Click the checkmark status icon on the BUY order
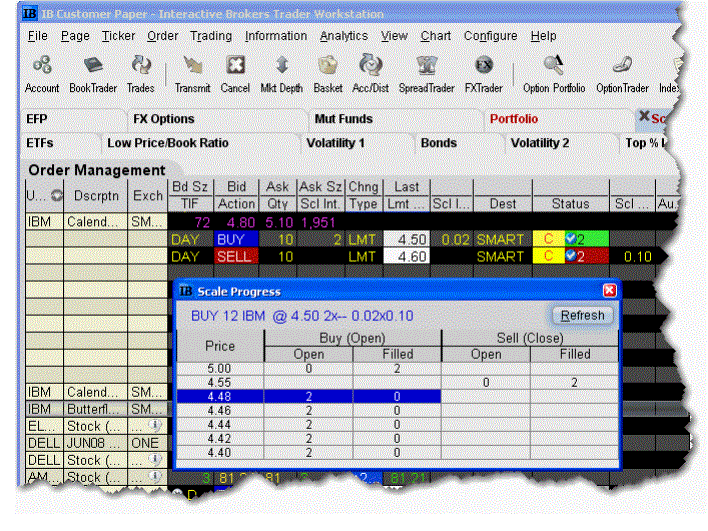 (x=571, y=238)
